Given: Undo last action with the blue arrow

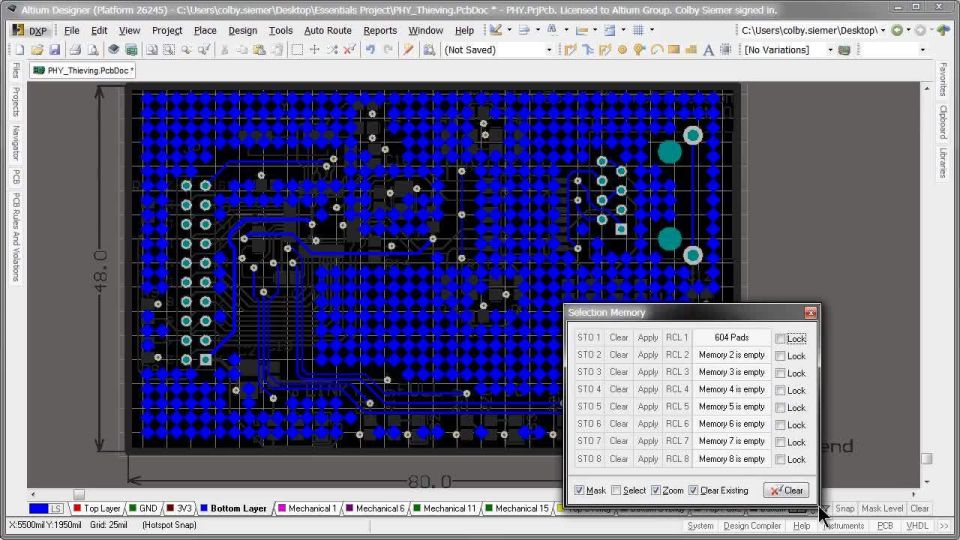Looking at the screenshot, I should tap(370, 50).
